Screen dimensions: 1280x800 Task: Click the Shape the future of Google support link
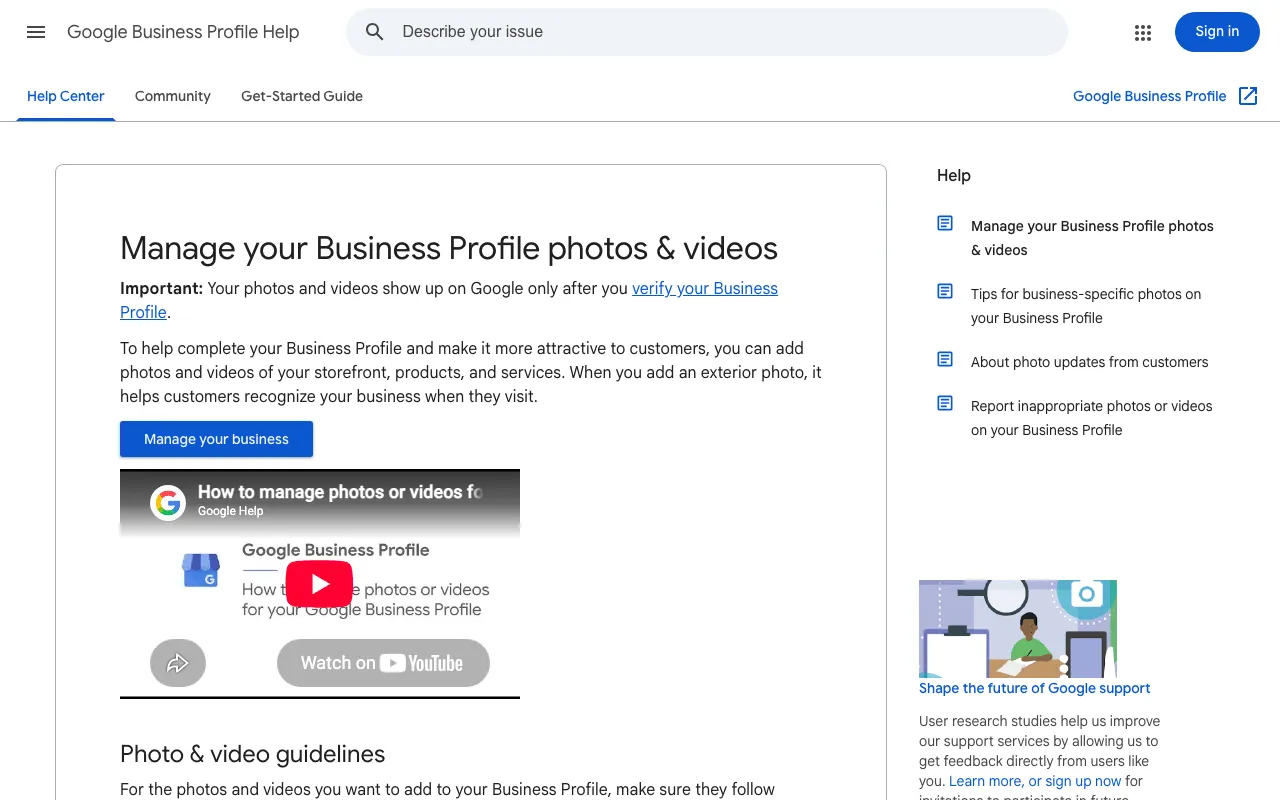(1035, 688)
